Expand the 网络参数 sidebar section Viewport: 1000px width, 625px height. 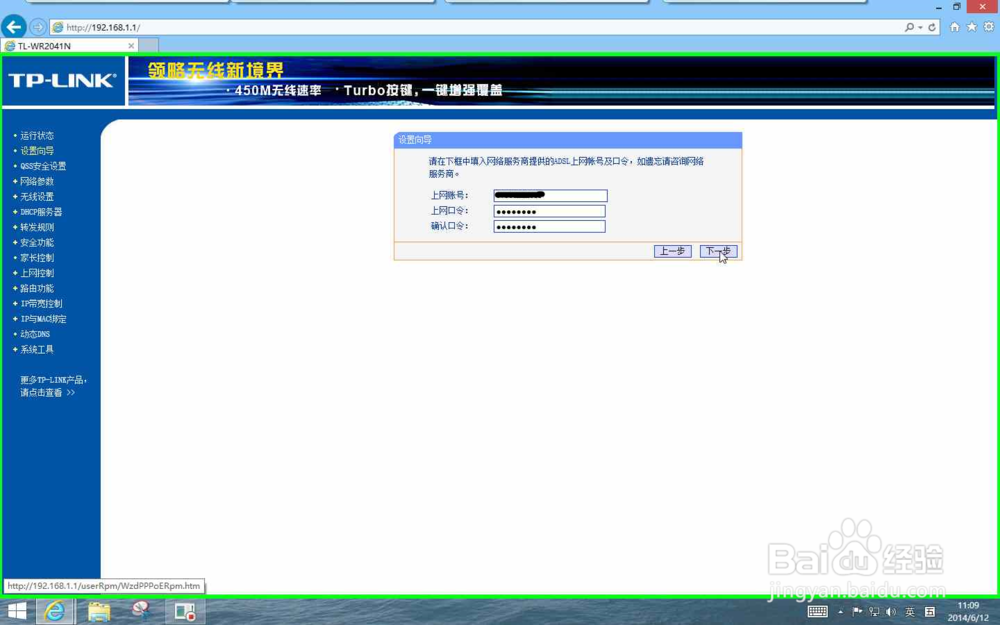pos(38,181)
